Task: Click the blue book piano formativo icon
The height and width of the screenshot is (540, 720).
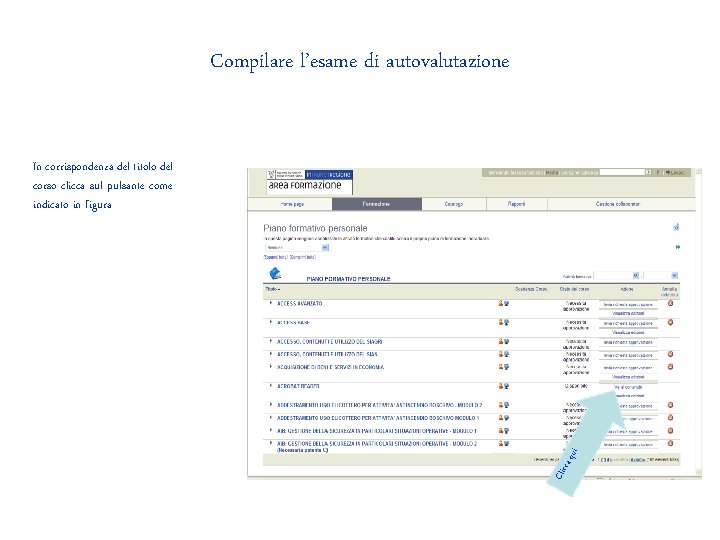Action: (275, 274)
